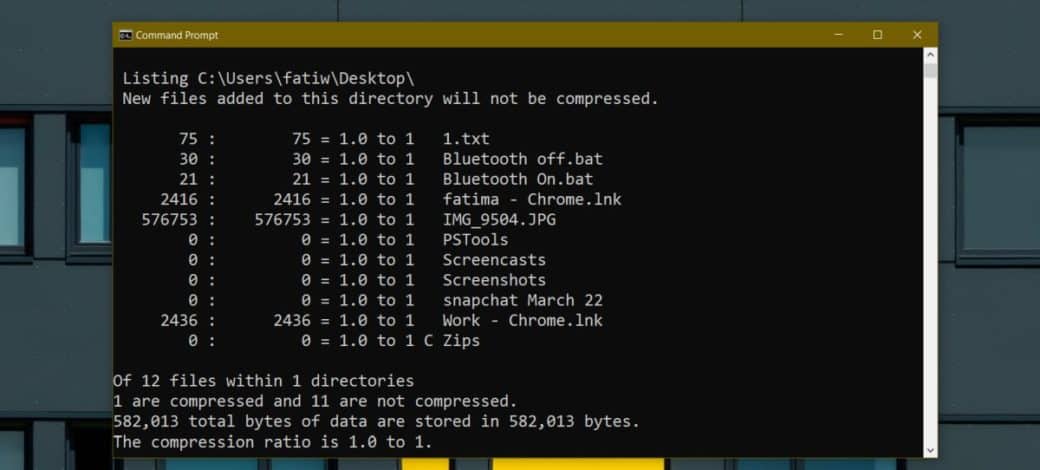Click the compressed Zips folder entry
The image size is (1040, 470).
click(x=461, y=341)
